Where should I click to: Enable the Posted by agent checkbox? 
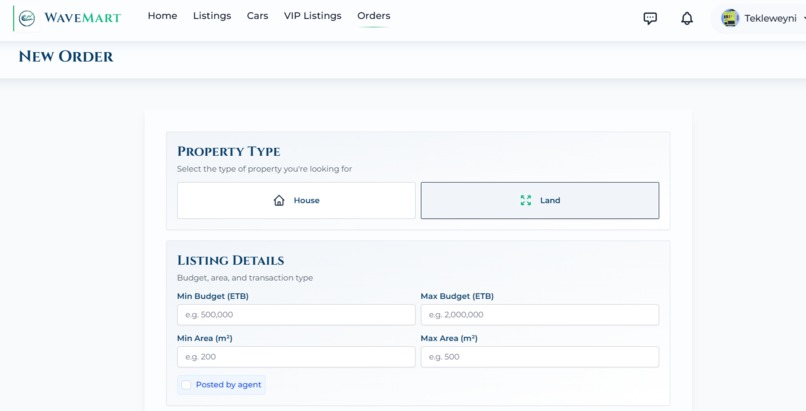click(x=186, y=385)
